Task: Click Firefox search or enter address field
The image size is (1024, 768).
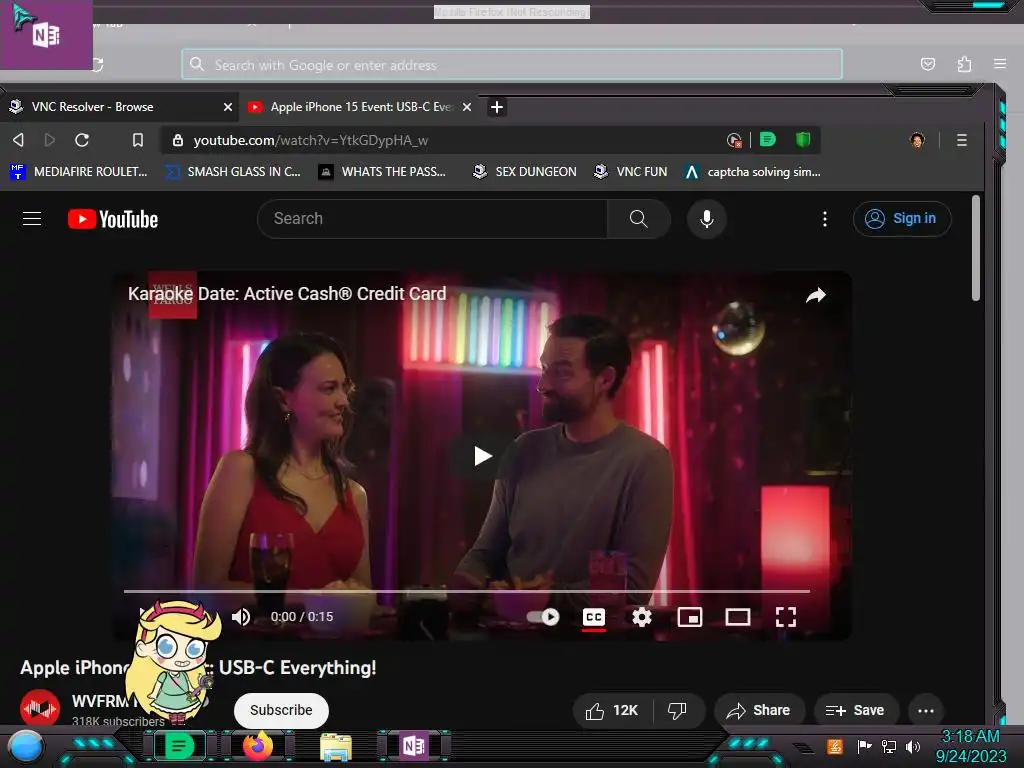Action: click(512, 65)
